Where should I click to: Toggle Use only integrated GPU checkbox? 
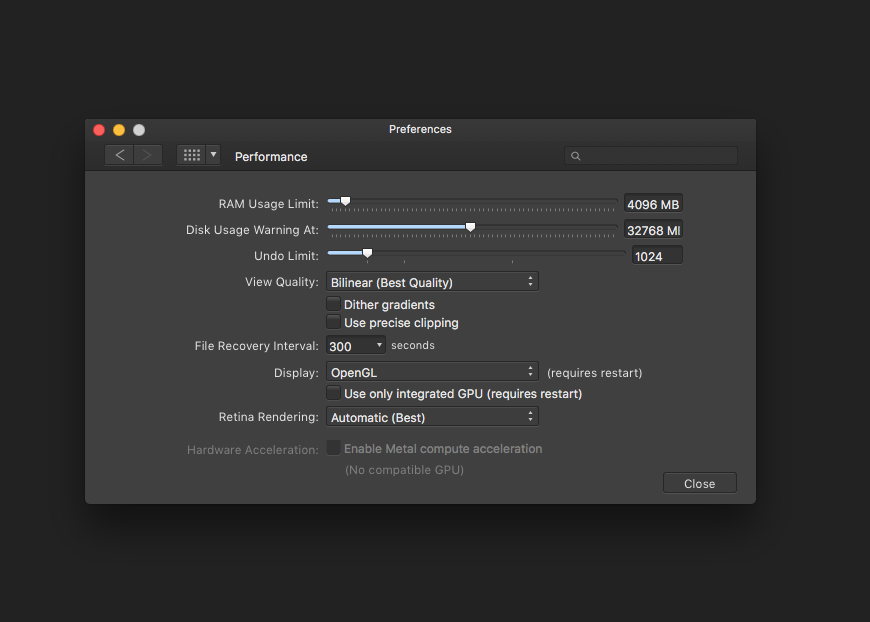click(x=333, y=393)
